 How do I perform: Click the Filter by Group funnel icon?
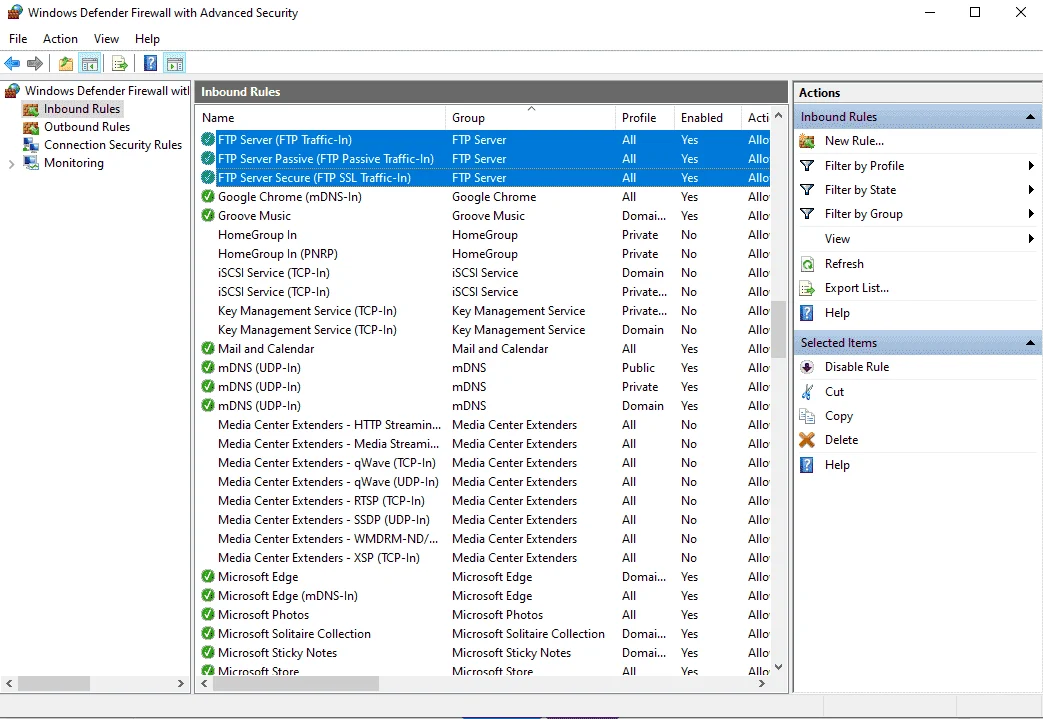coord(807,214)
